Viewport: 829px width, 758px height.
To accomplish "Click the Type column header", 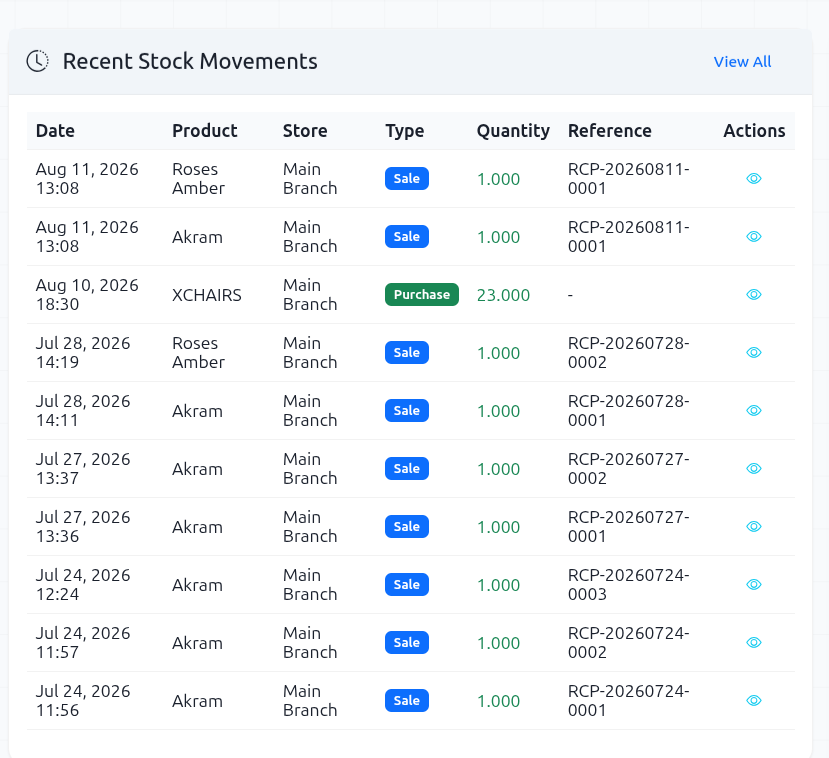I will (404, 131).
